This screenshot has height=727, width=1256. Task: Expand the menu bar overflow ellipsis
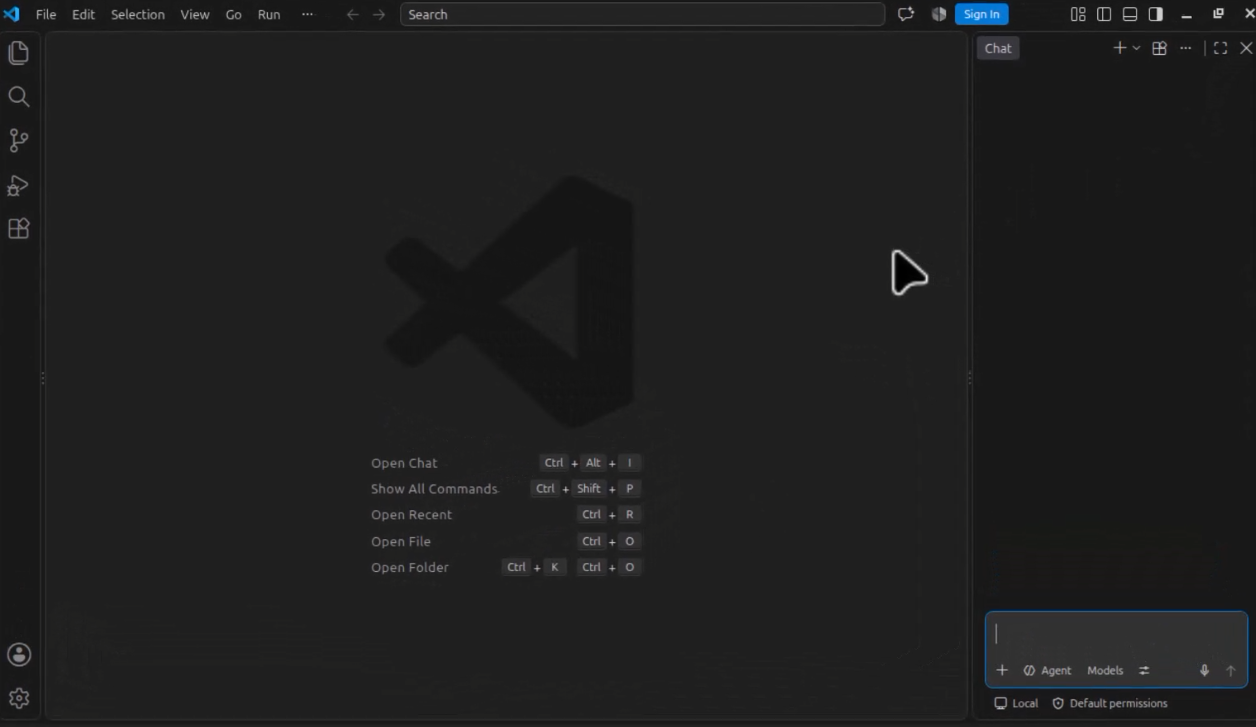(x=307, y=14)
